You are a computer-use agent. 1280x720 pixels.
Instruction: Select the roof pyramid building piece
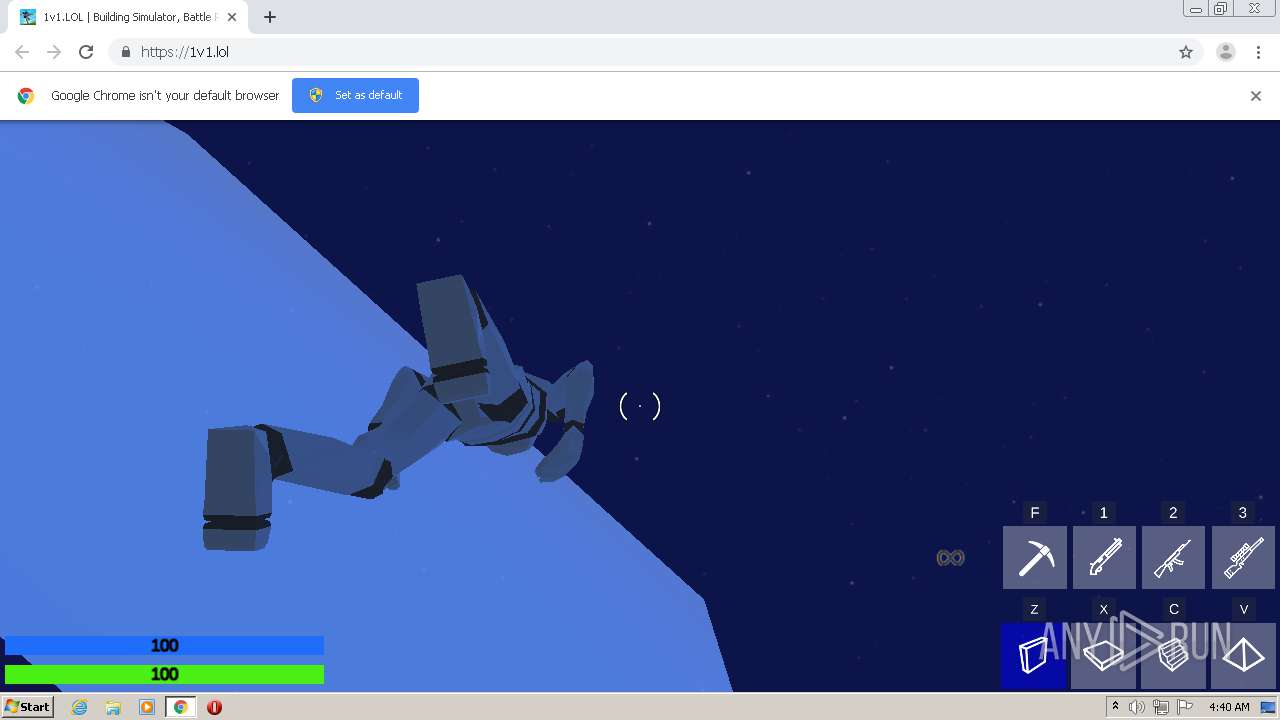point(1243,656)
